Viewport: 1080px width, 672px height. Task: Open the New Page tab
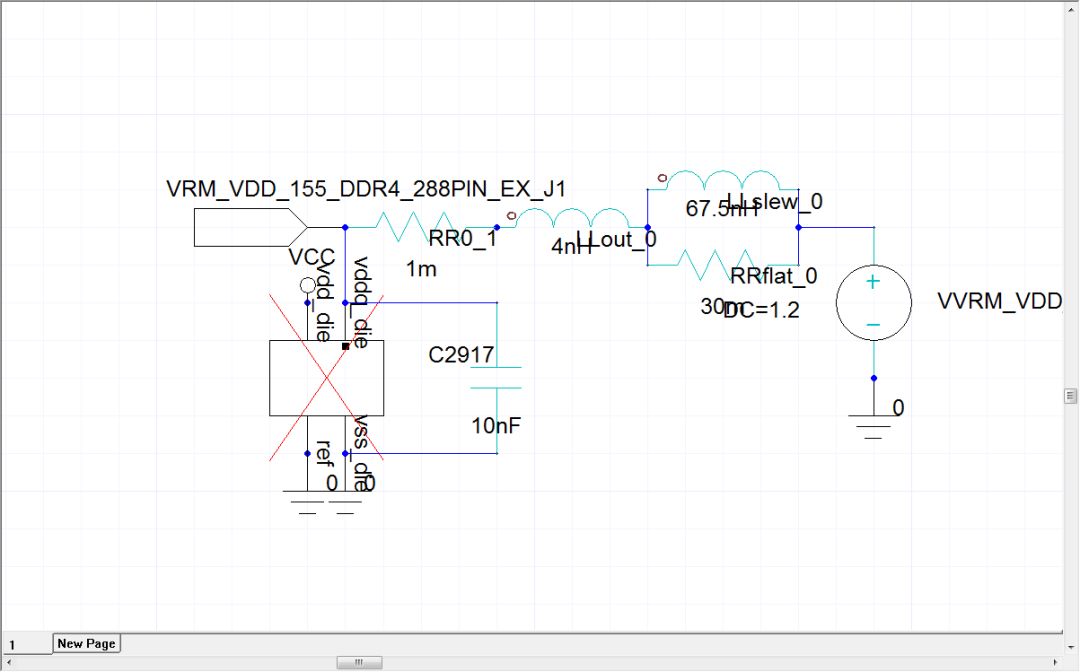[x=86, y=644]
